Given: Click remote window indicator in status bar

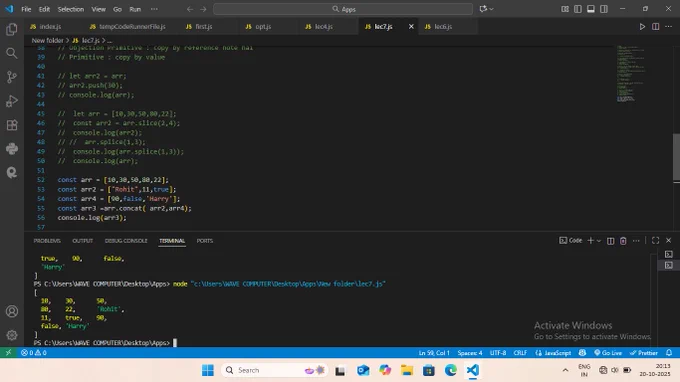Looking at the screenshot, I should [x=8, y=353].
